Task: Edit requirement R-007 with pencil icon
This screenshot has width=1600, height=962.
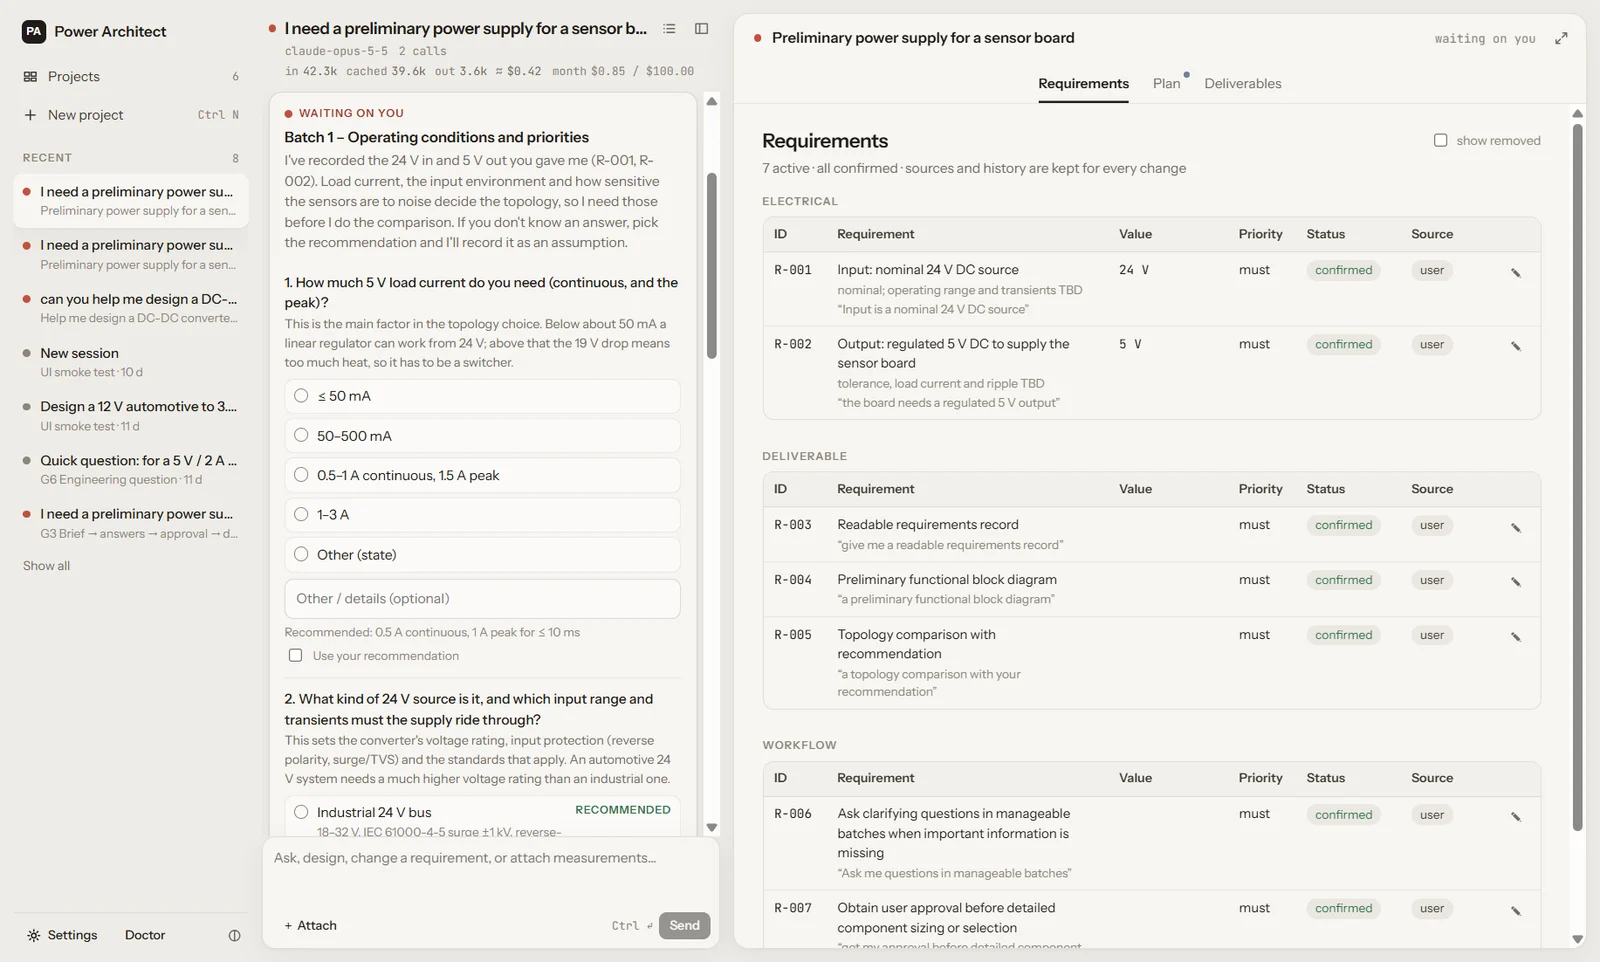Action: (1516, 910)
